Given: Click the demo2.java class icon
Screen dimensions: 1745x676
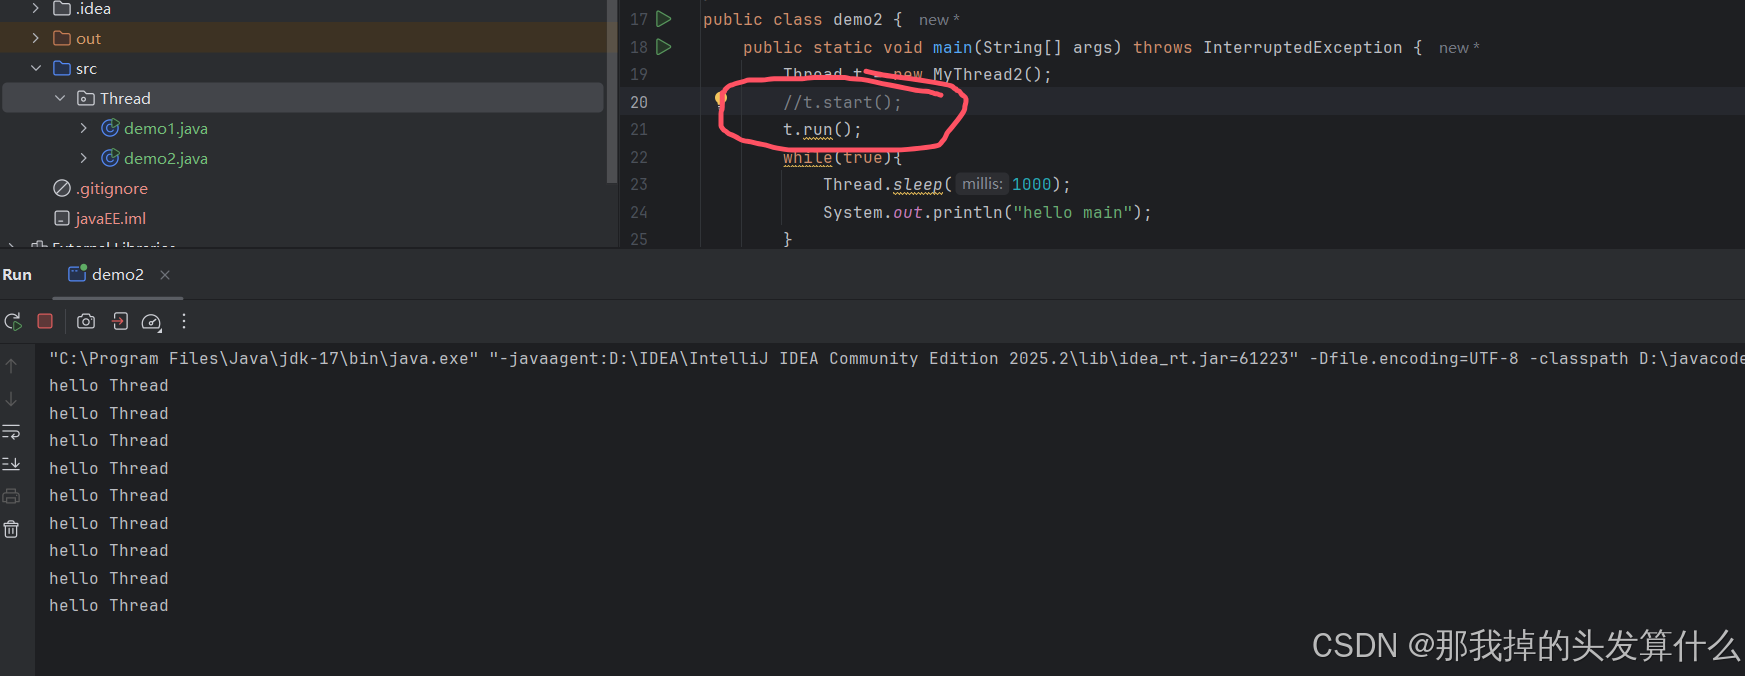Looking at the screenshot, I should [x=110, y=158].
